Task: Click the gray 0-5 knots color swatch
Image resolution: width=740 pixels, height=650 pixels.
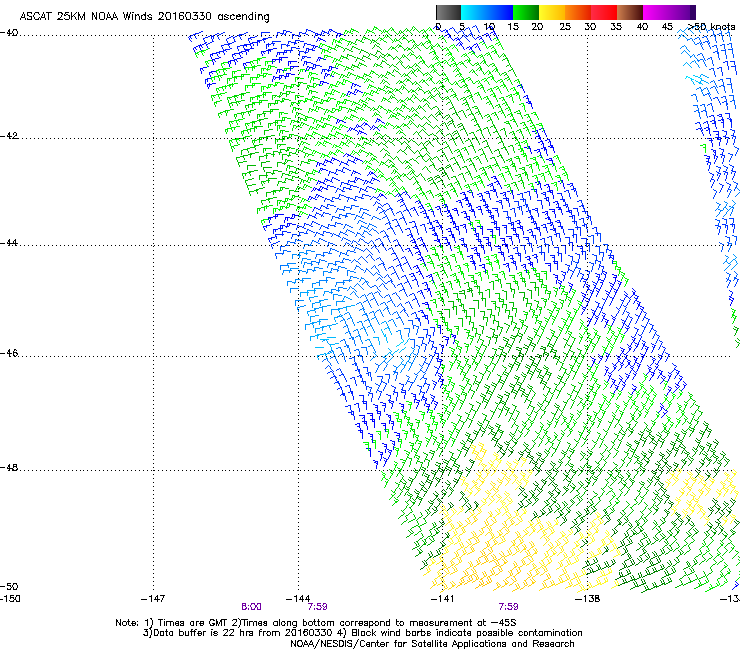Action: (448, 12)
